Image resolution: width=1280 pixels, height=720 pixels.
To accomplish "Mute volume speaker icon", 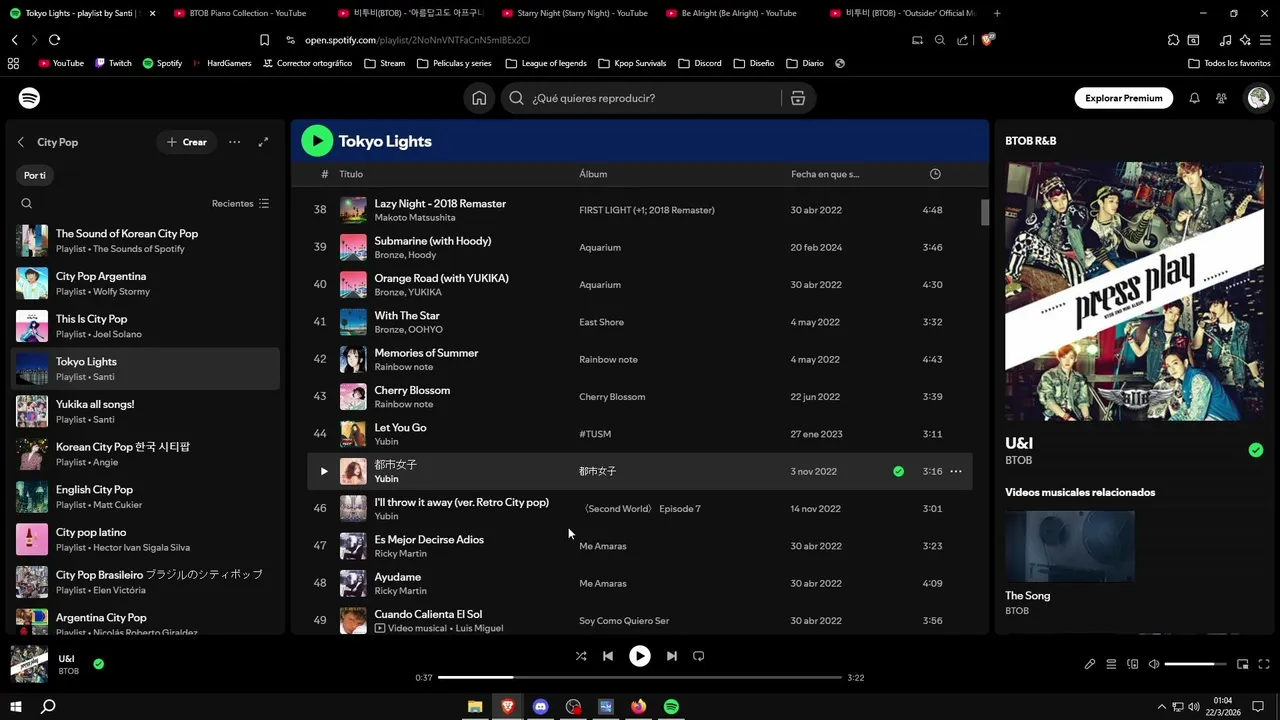I will [1154, 664].
